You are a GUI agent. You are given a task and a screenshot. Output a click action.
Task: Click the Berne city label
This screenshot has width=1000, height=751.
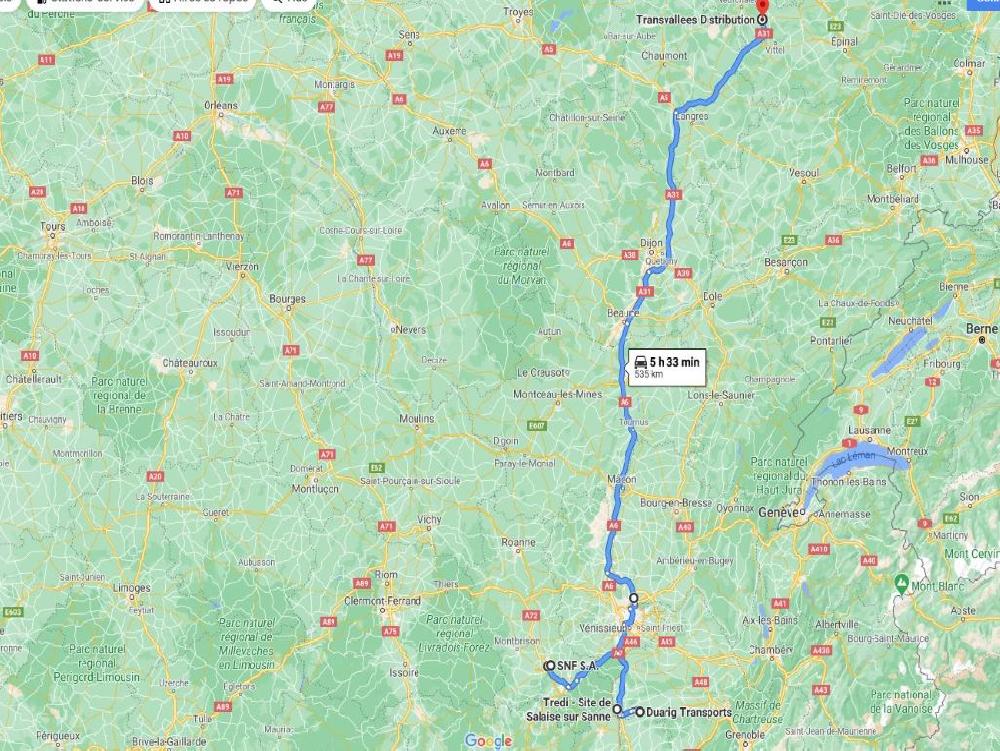[981, 328]
